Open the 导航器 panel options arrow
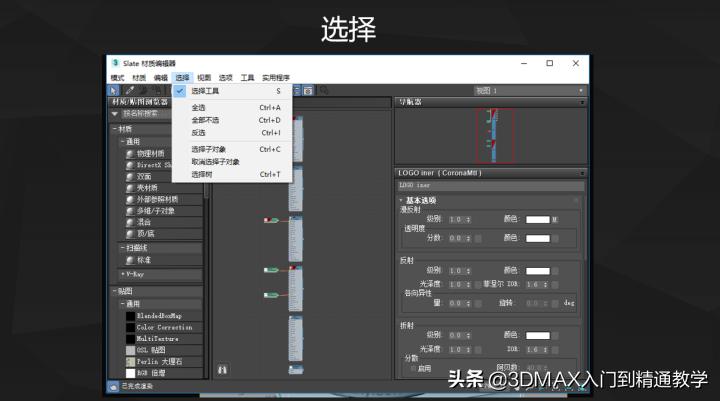Image resolution: width=720 pixels, height=401 pixels. click(582, 102)
